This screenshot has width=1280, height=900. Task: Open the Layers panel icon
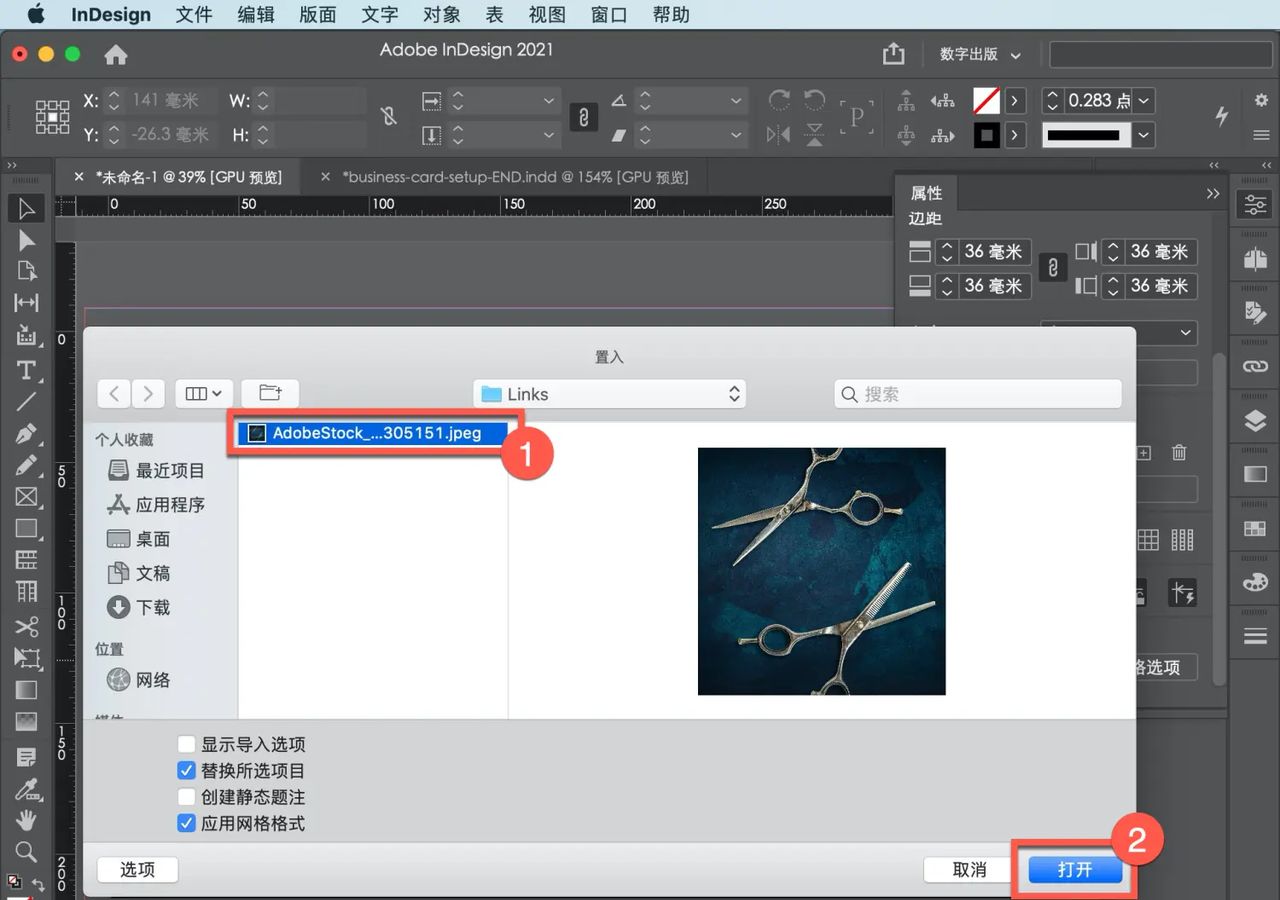tap(1255, 420)
